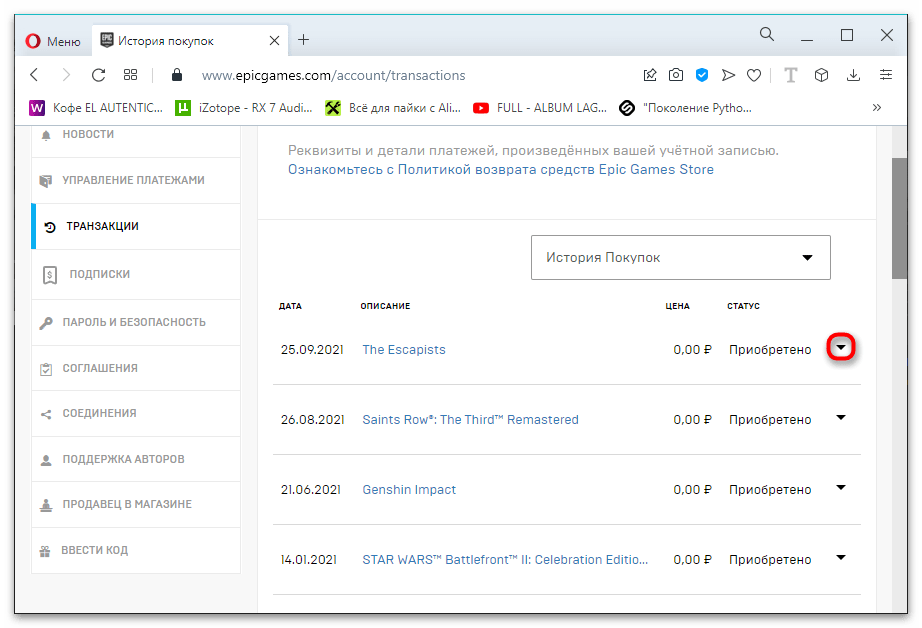Open the История Покупок dropdown
Viewport: 922px width, 628px height.
click(680, 258)
